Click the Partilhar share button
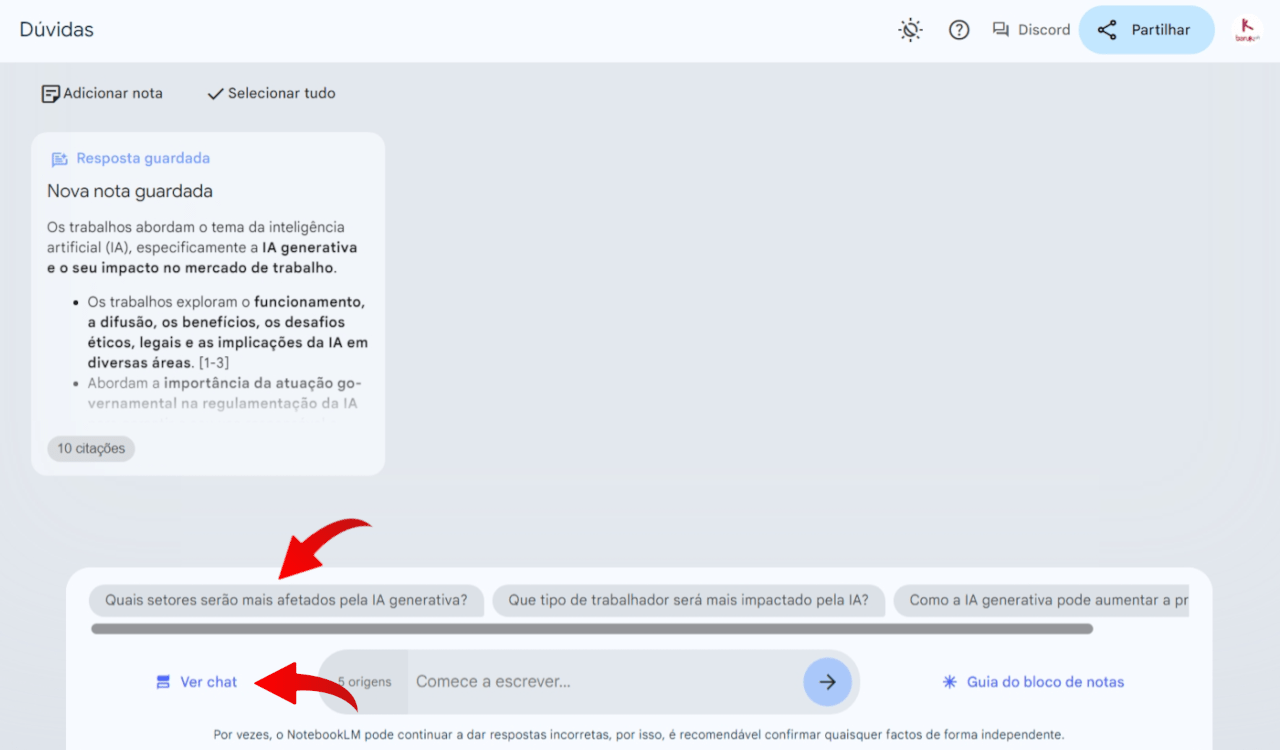The height and width of the screenshot is (750, 1280). pyautogui.click(x=1146, y=30)
